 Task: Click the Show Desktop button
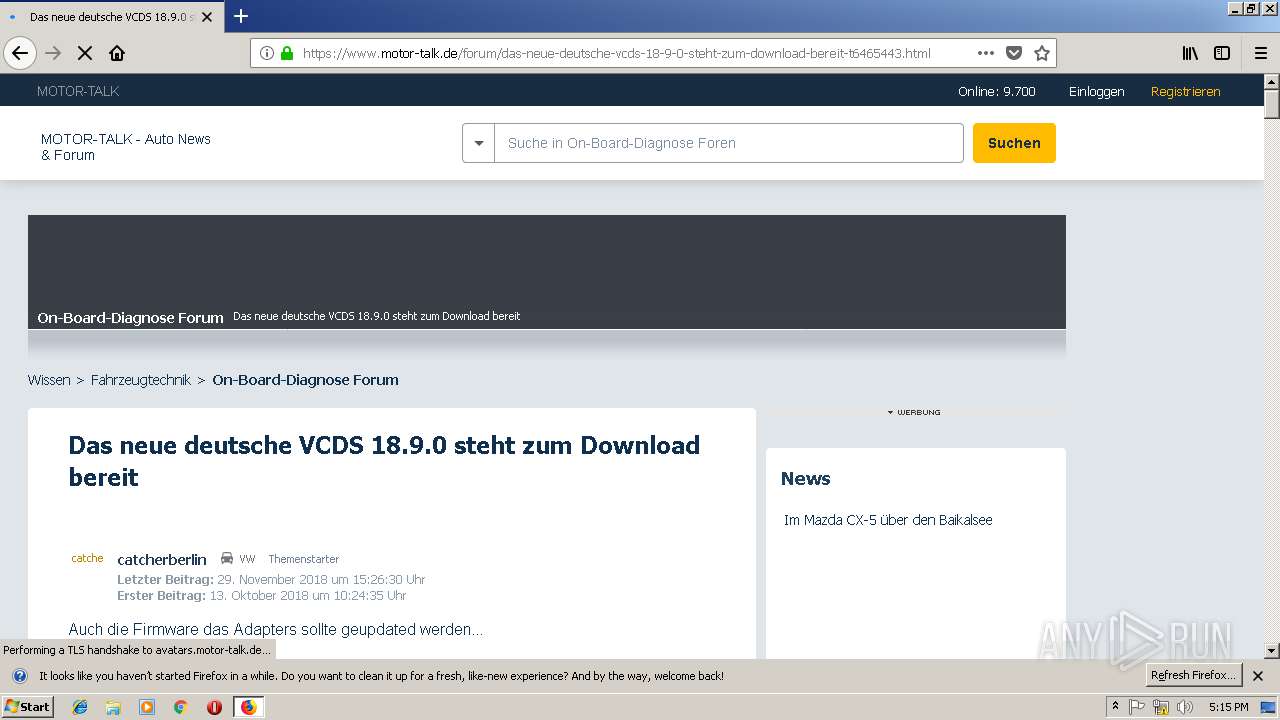click(x=1268, y=707)
